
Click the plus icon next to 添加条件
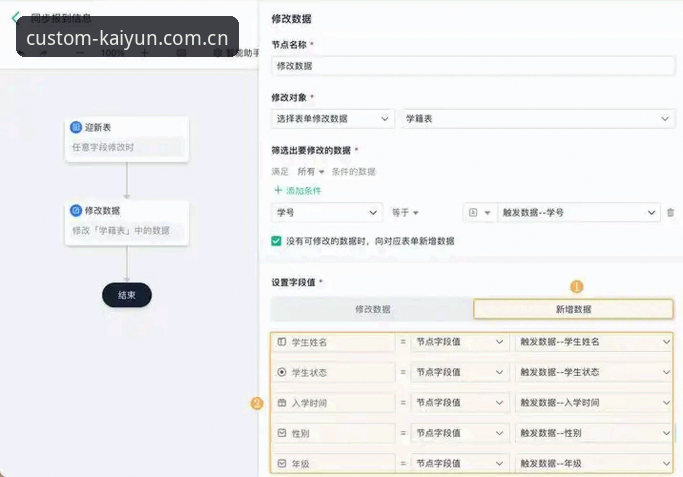(x=278, y=190)
